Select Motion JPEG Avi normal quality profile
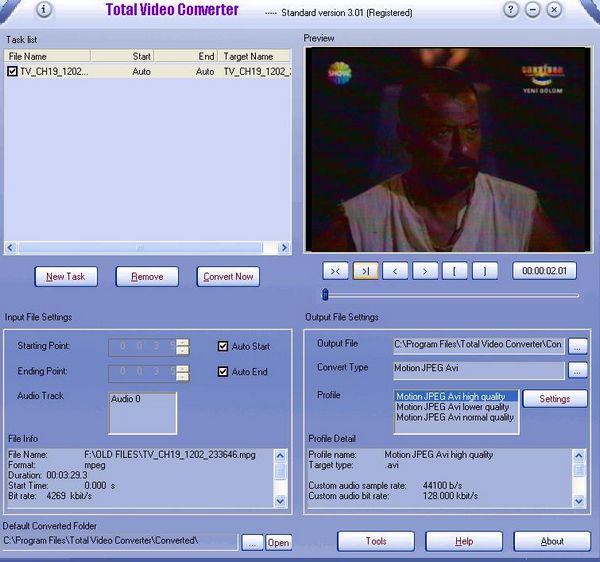The width and height of the screenshot is (600, 562). click(454, 418)
